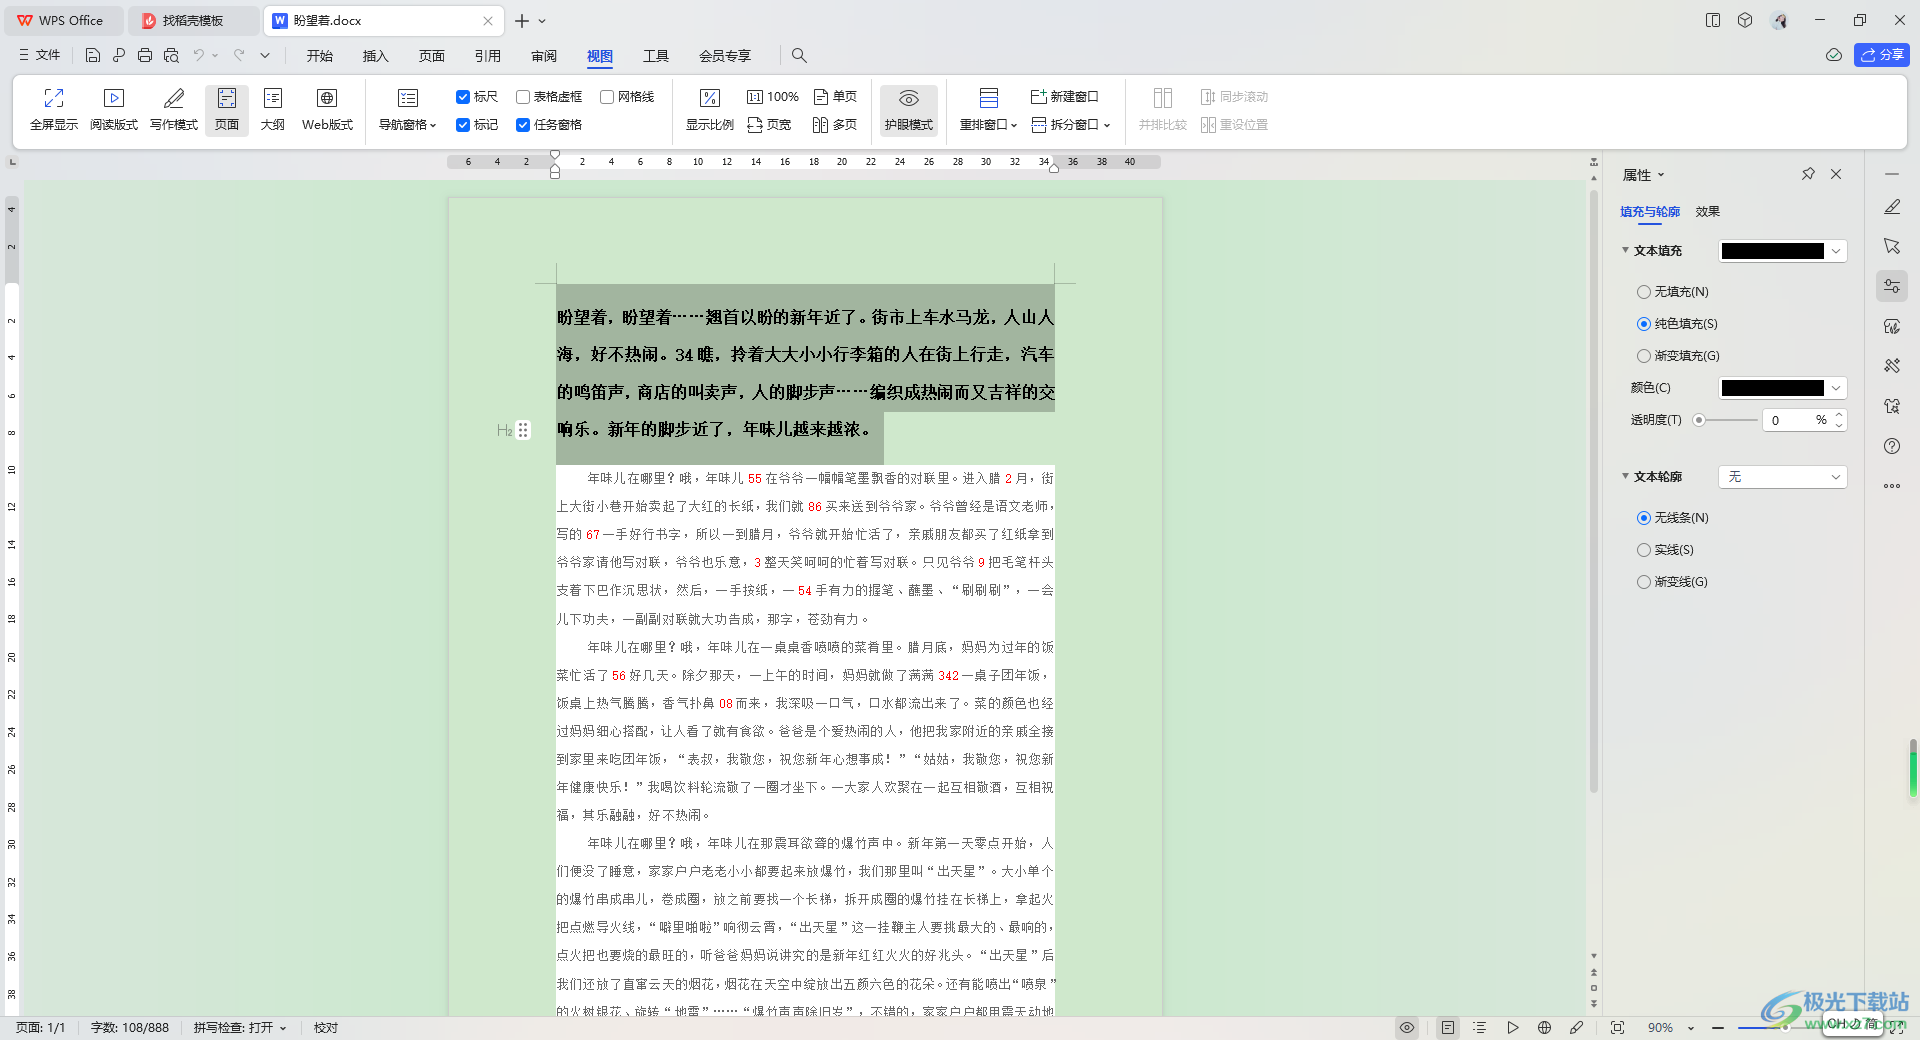Viewport: 1920px width, 1040px height.
Task: Collapse the Text Outline (文本轮廓) section
Action: pos(1626,476)
